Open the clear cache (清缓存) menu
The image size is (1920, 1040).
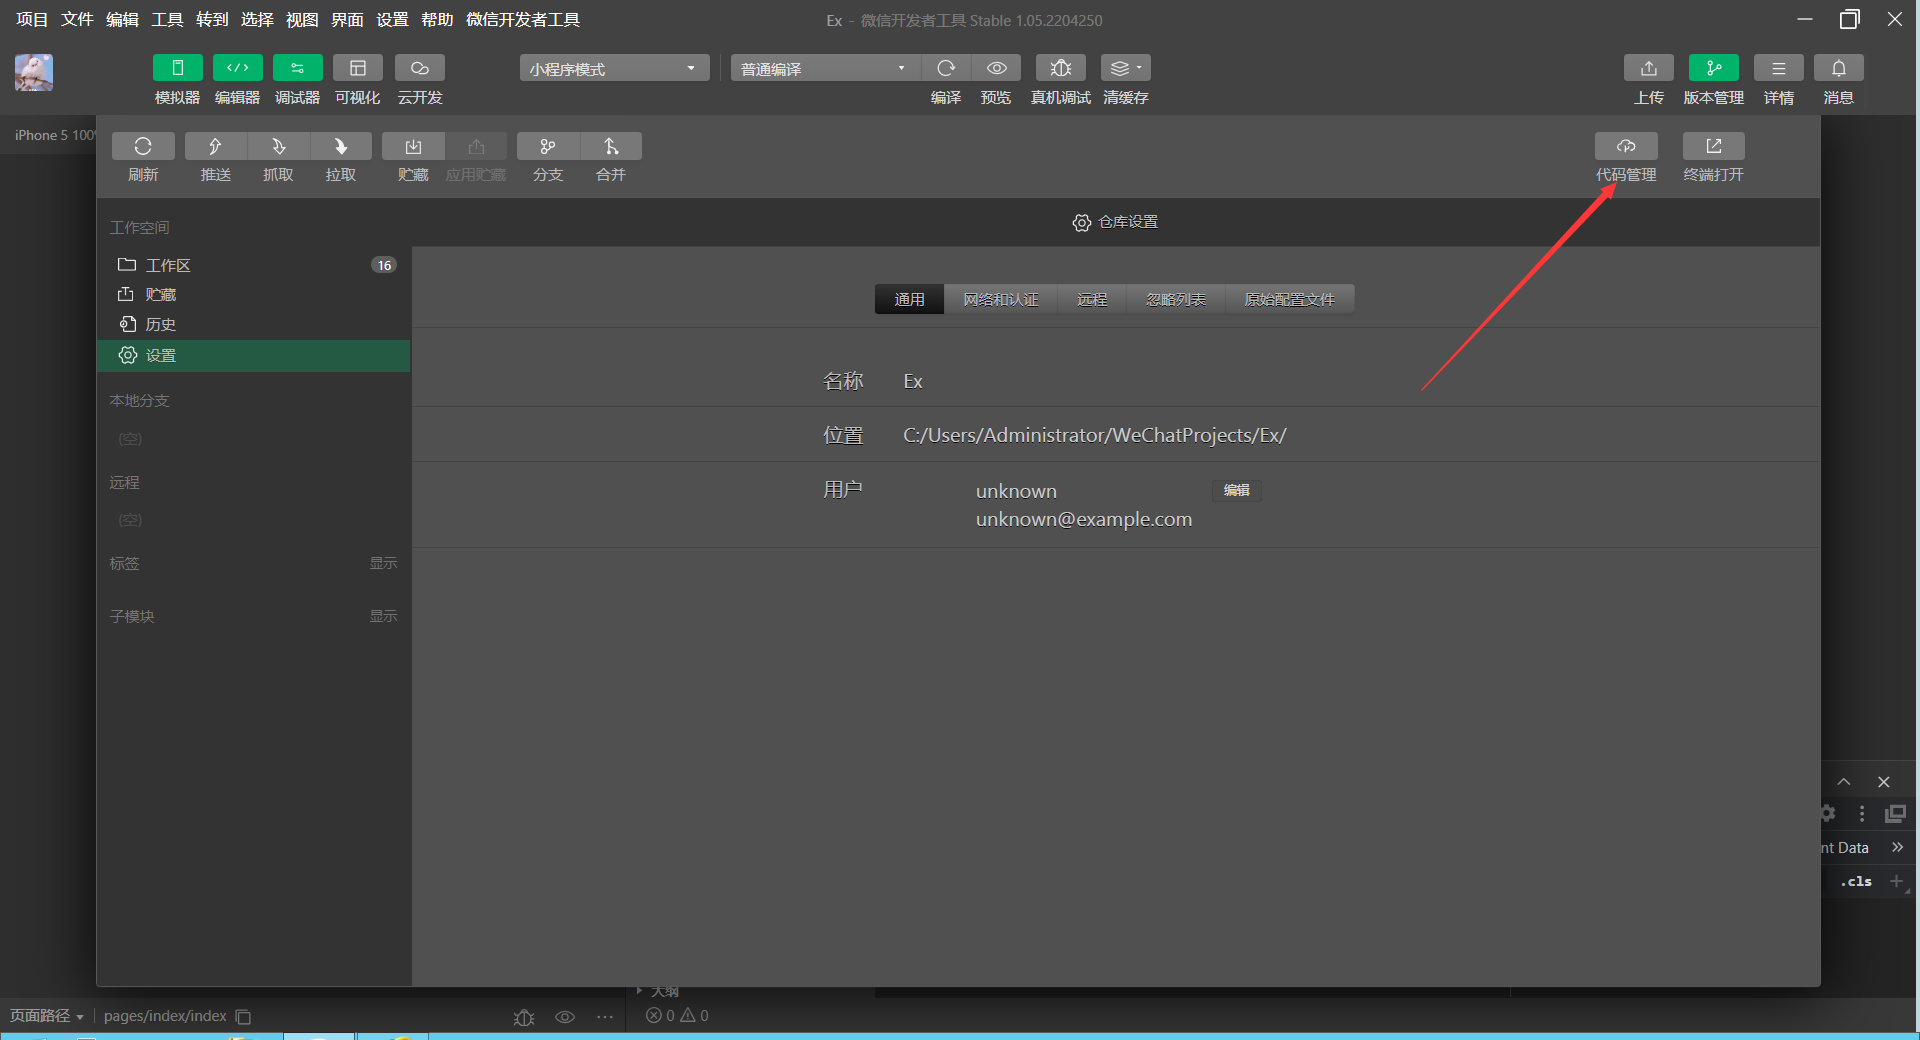(1125, 68)
